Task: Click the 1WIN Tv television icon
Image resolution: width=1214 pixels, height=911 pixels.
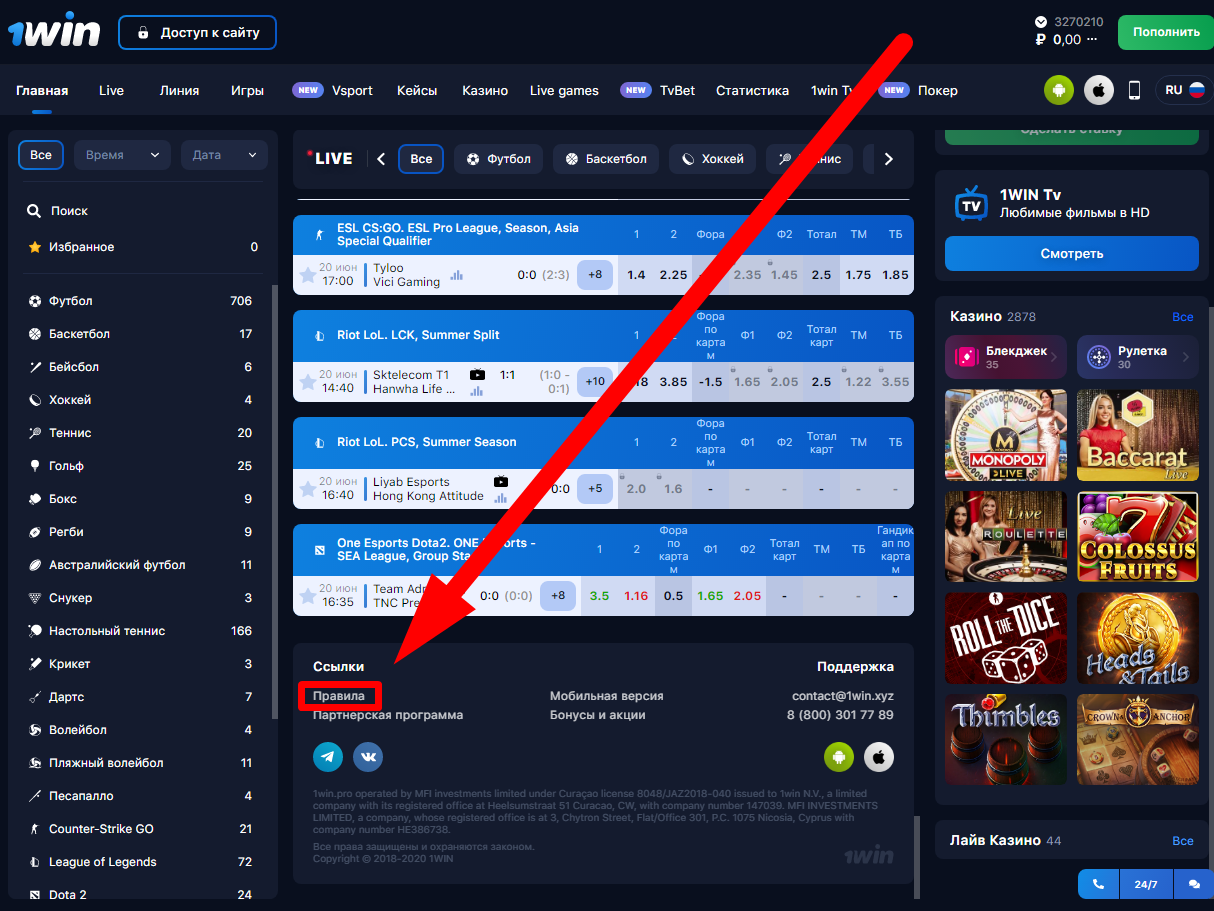Action: pos(971,202)
